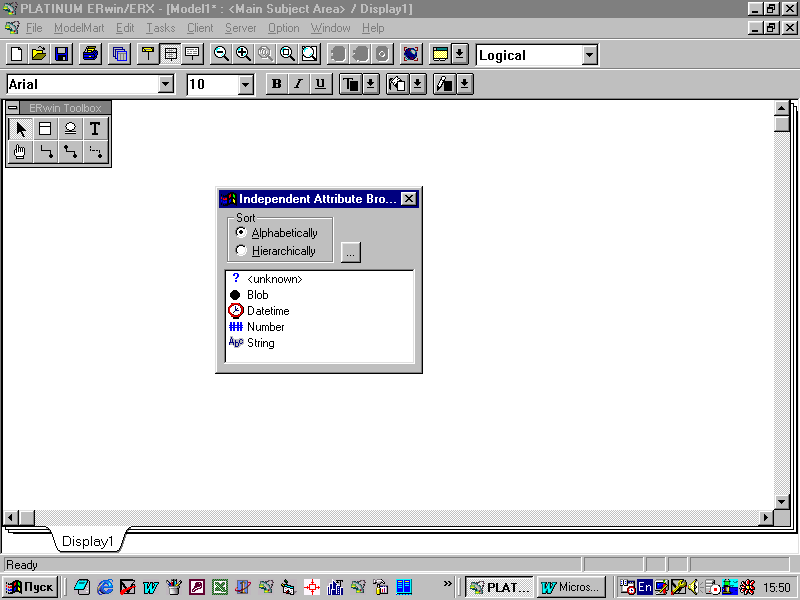Select the pointer tool in ERwin Toolbox
Screen dimensions: 800x600
tap(20, 129)
